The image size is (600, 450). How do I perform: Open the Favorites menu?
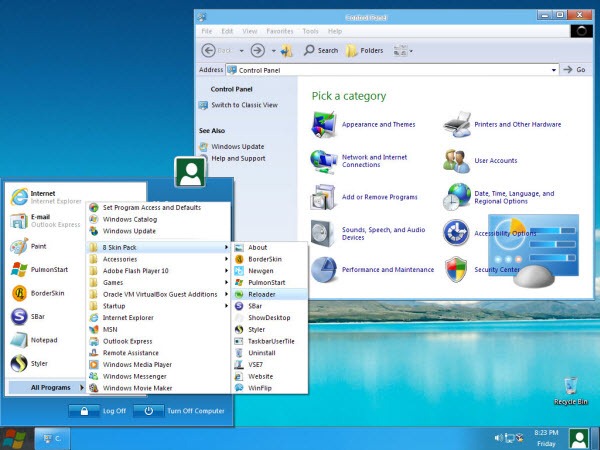click(280, 31)
